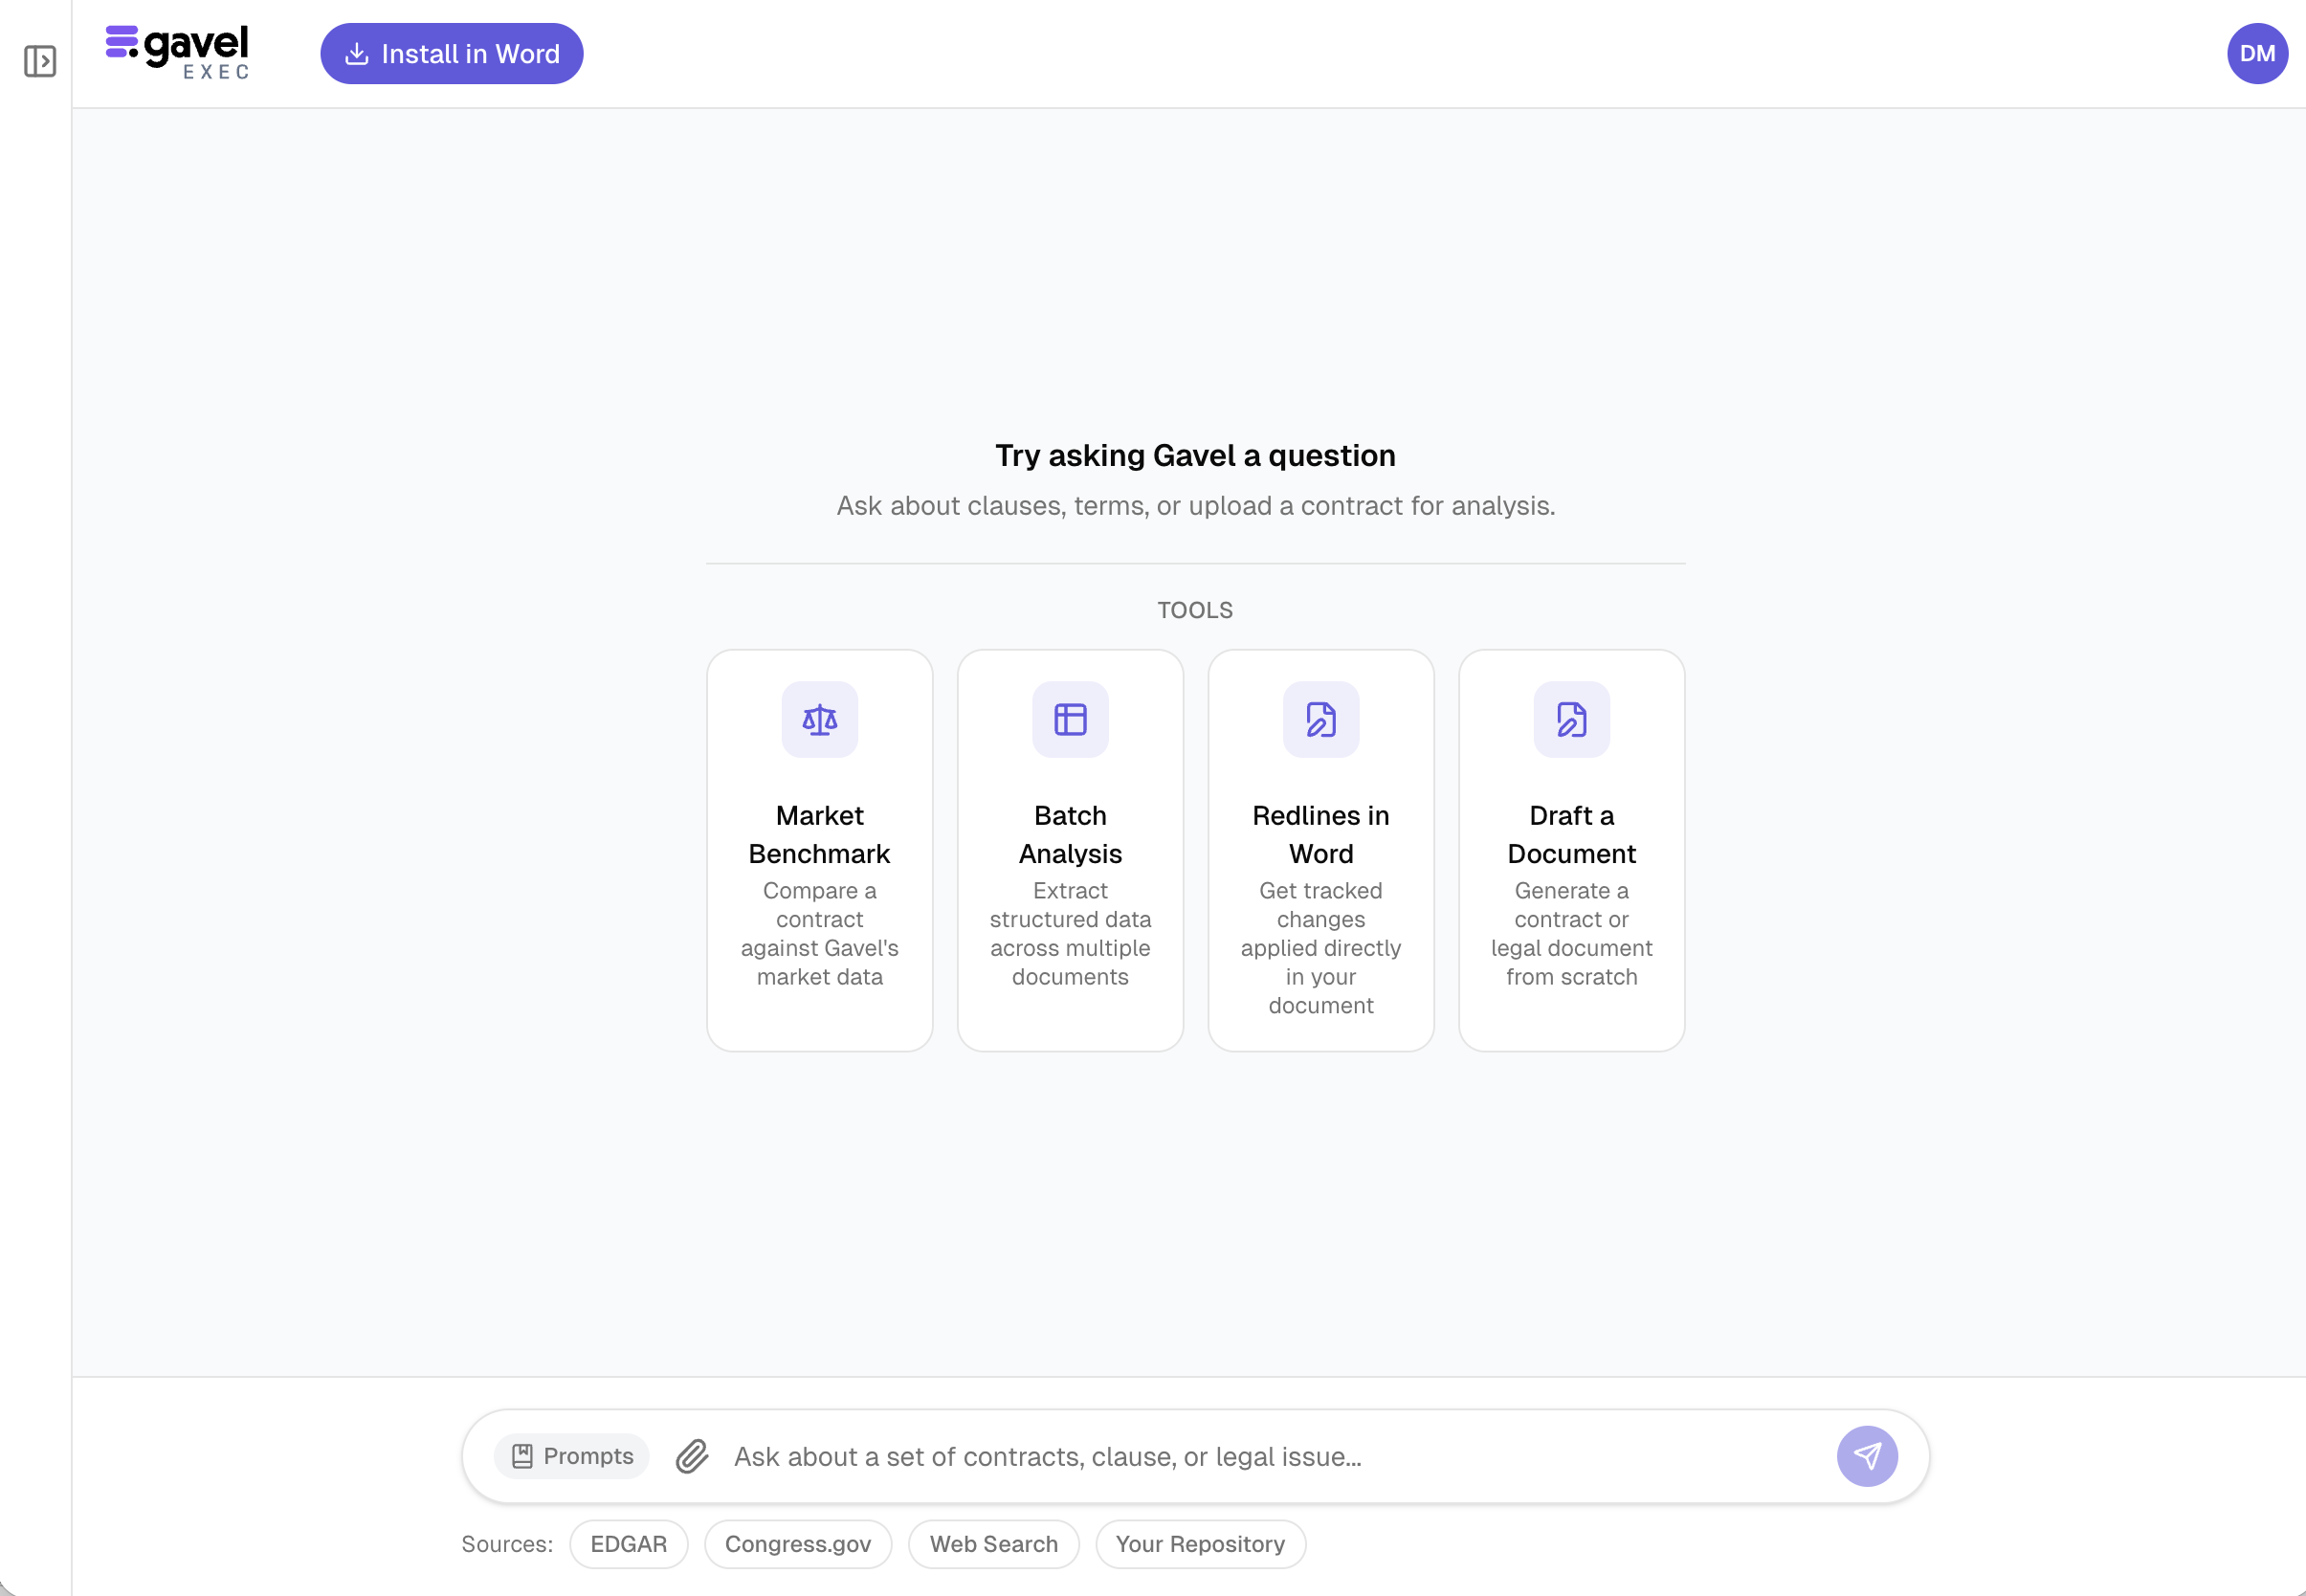Focus the question input field
The height and width of the screenshot is (1596, 2306).
(1270, 1456)
